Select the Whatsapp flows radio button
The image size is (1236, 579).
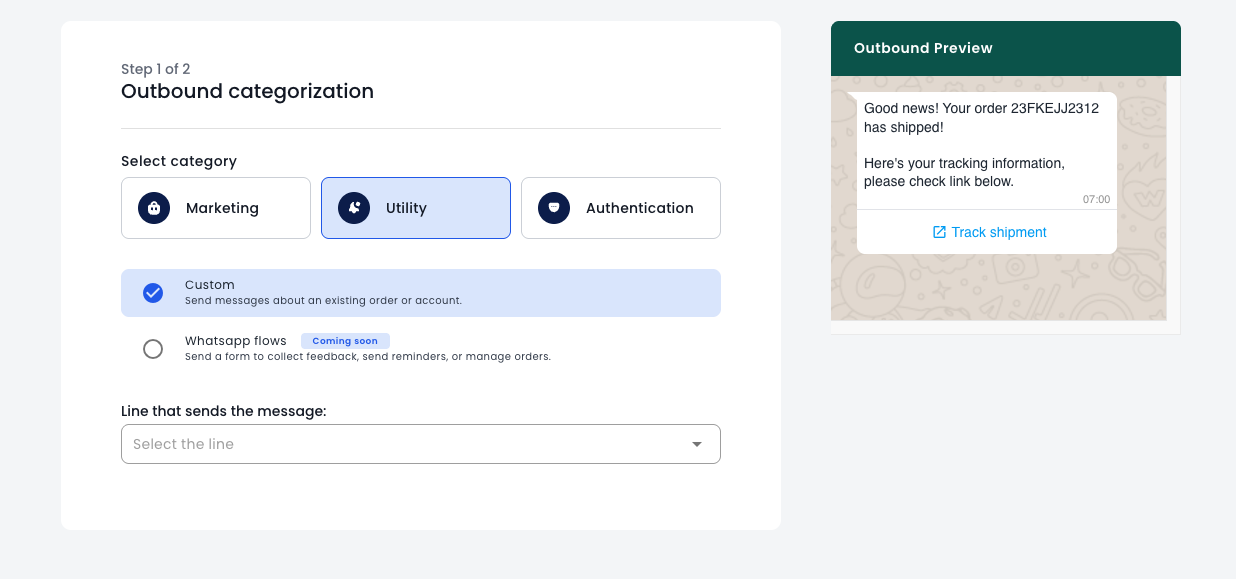point(153,349)
